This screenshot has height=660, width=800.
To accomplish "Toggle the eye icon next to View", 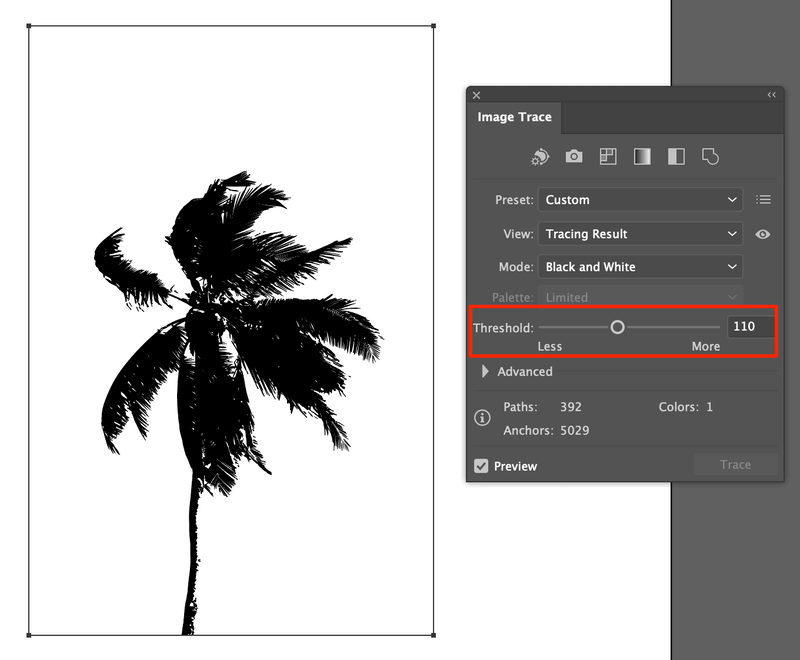I will pos(763,234).
